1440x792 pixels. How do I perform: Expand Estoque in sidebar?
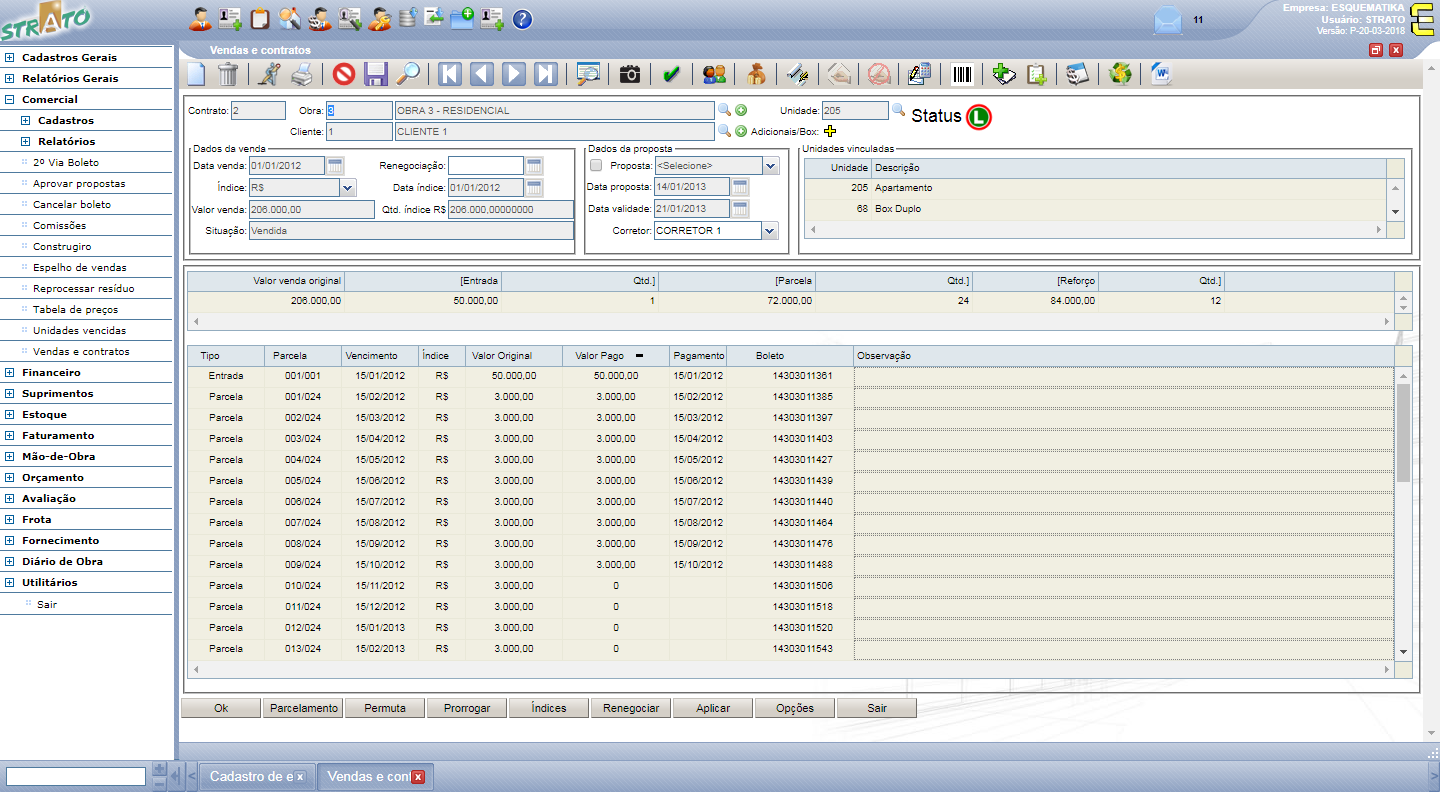click(10, 414)
